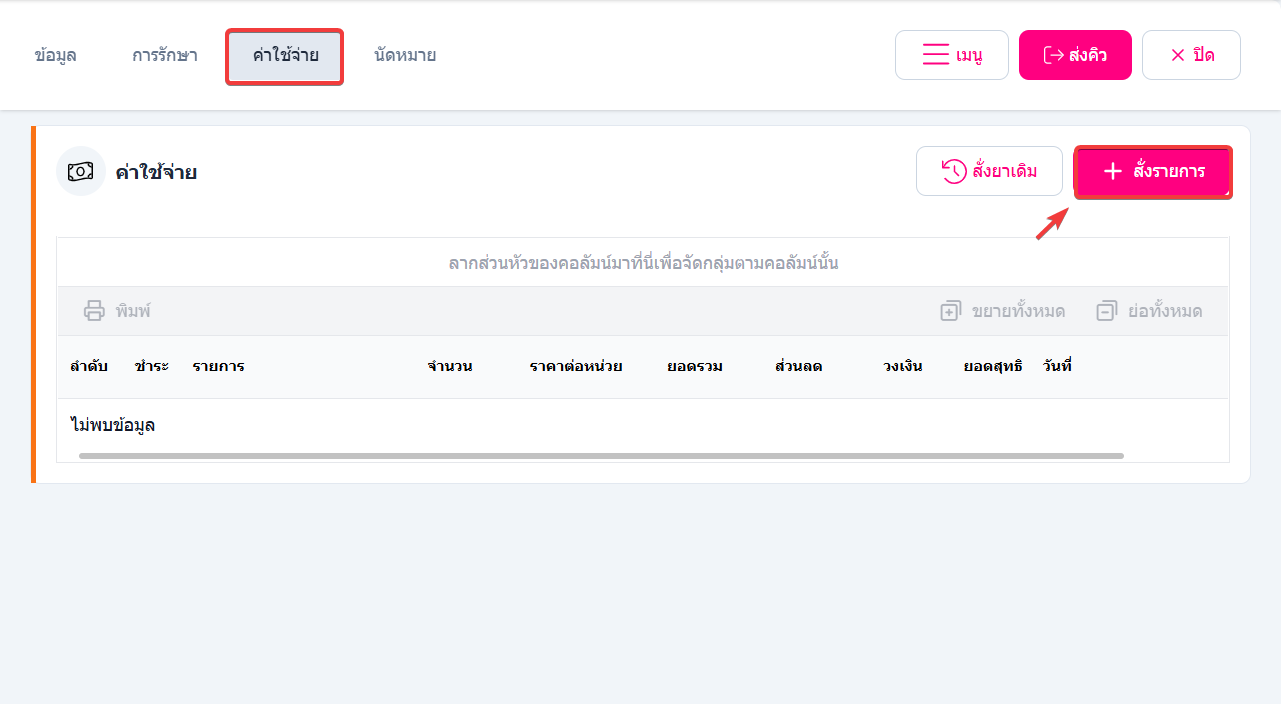Click the วงเงิน column header
The width and height of the screenshot is (1281, 704).
pos(903,366)
